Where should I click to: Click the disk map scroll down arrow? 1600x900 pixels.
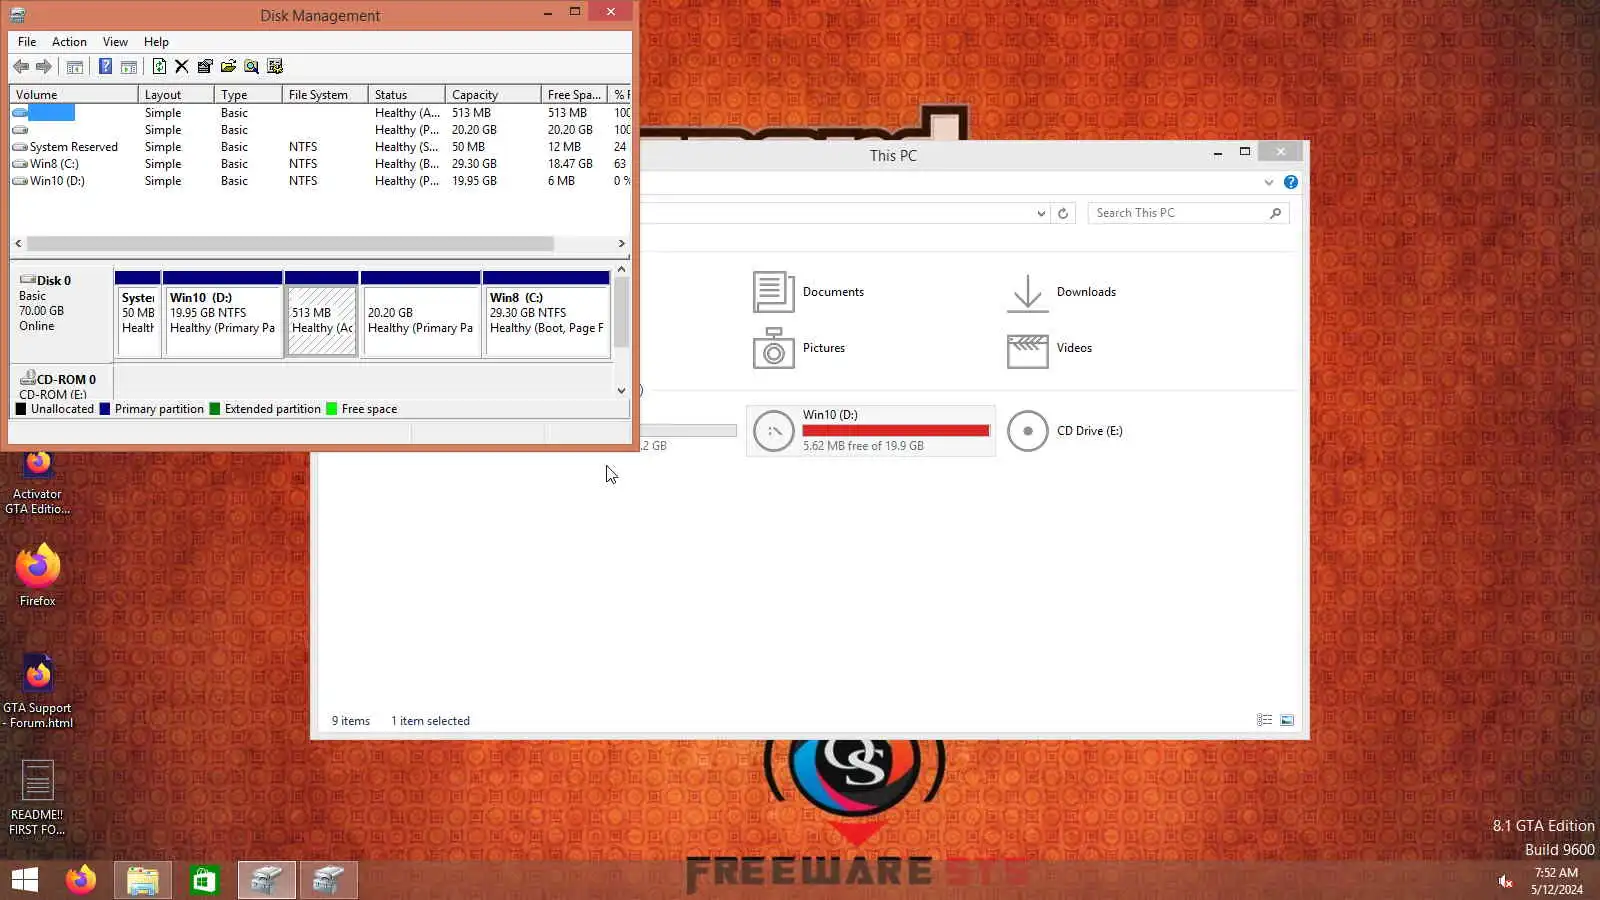621,391
